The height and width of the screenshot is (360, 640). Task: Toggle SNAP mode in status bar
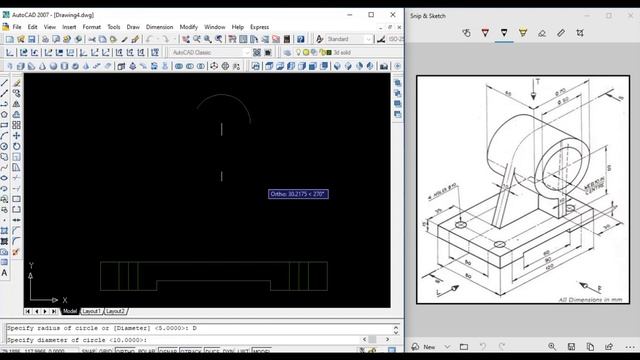coord(88,351)
